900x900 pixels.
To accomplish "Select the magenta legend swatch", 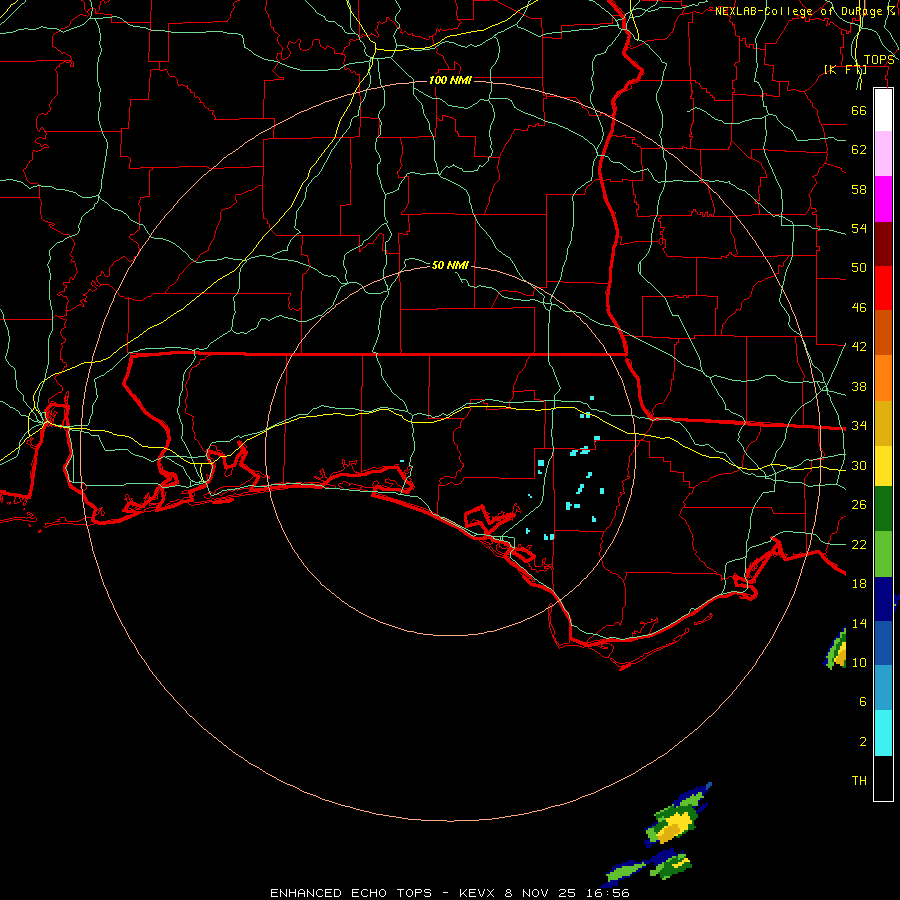I will [883, 199].
